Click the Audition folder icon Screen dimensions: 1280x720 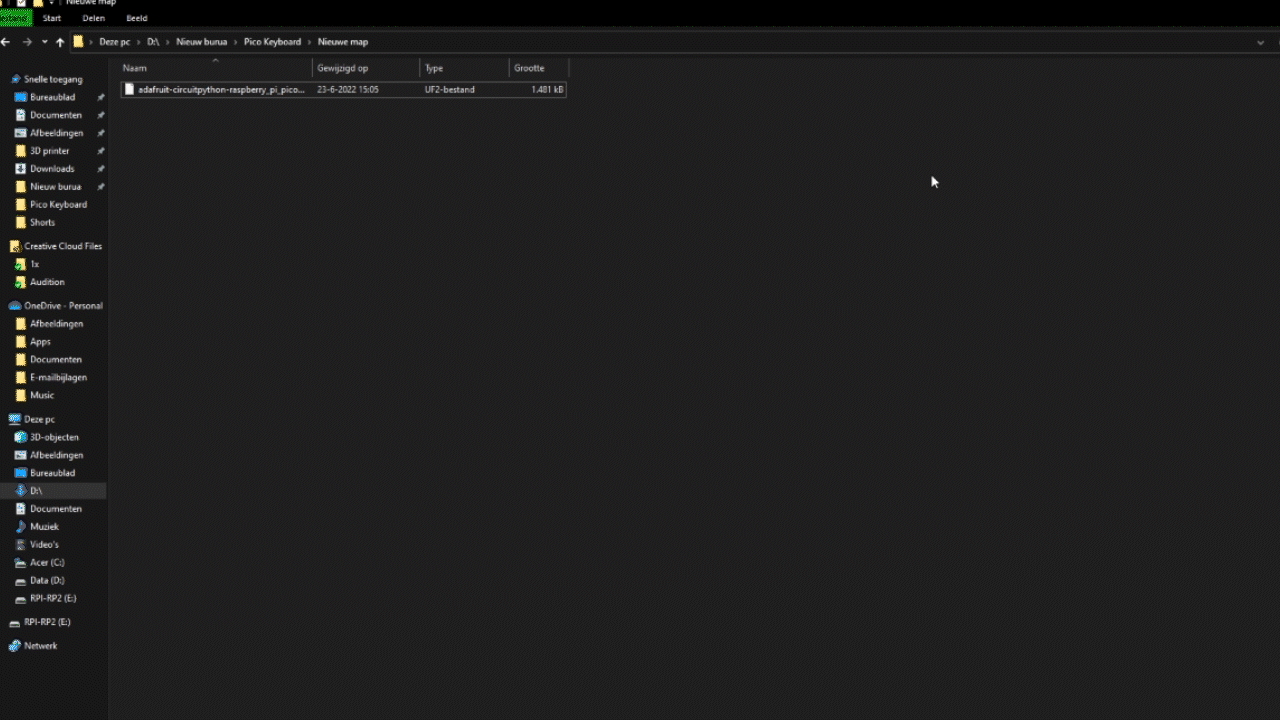[x=20, y=282]
